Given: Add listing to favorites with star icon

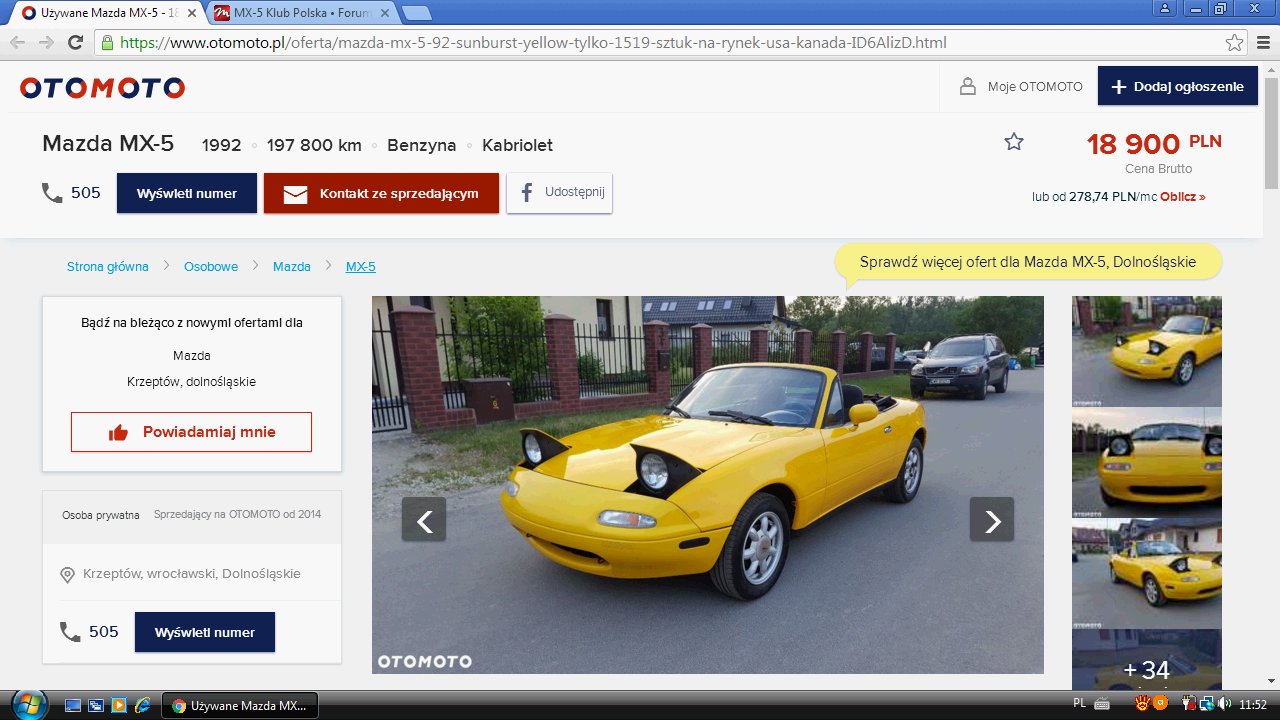Looking at the screenshot, I should pyautogui.click(x=1014, y=142).
